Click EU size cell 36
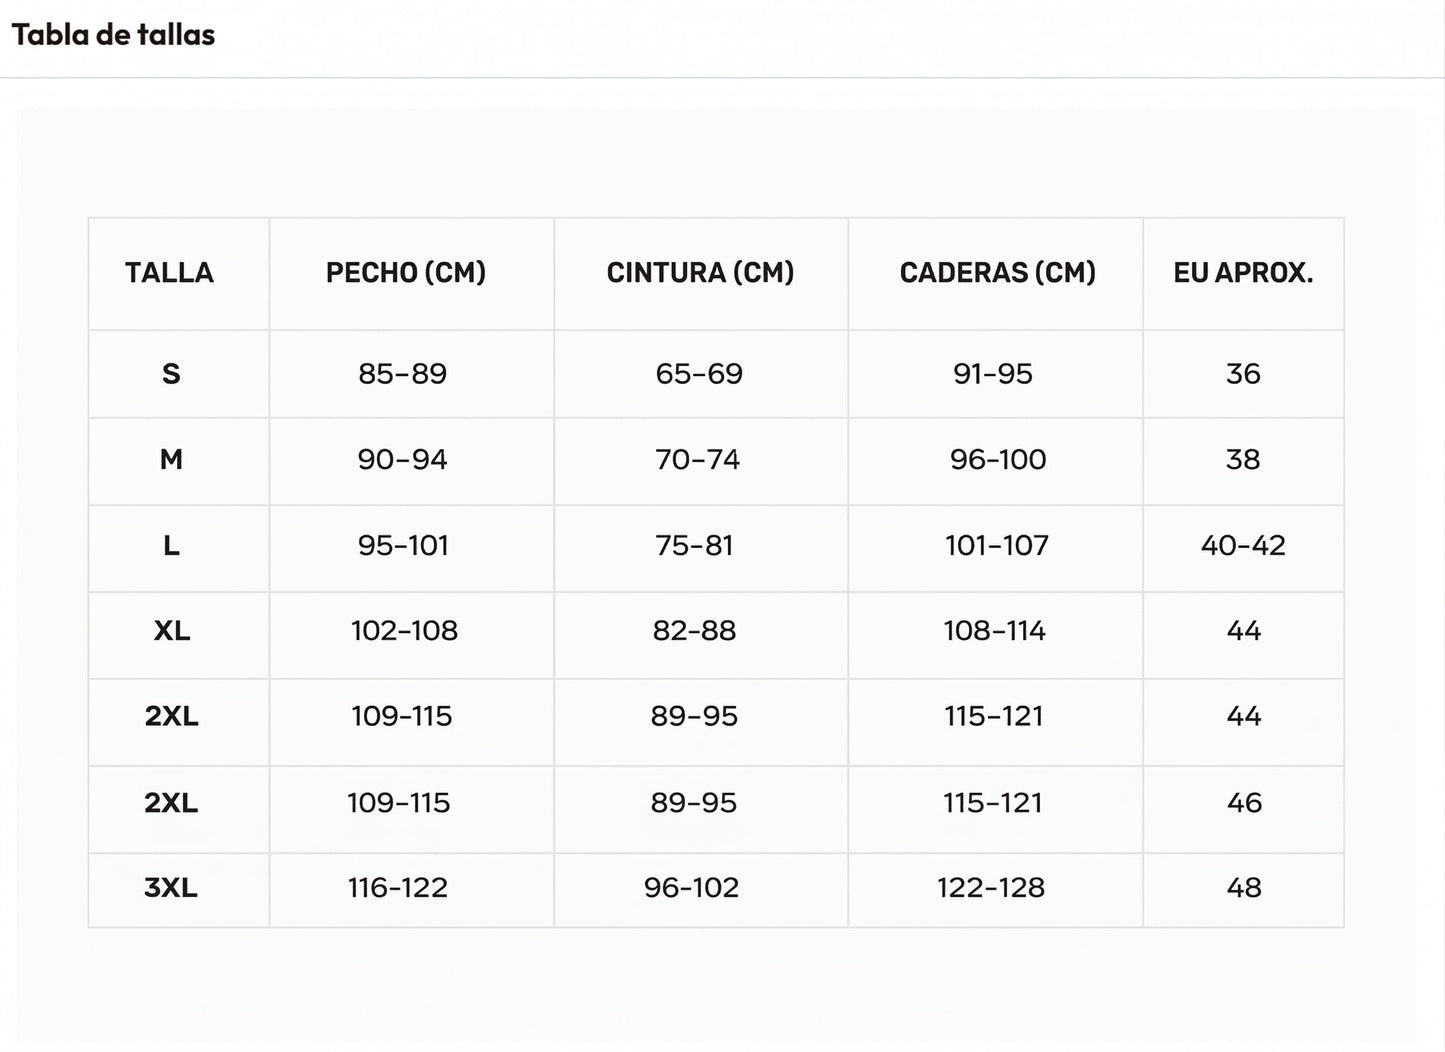Viewport: 1445px width, 1052px height. [x=1243, y=374]
